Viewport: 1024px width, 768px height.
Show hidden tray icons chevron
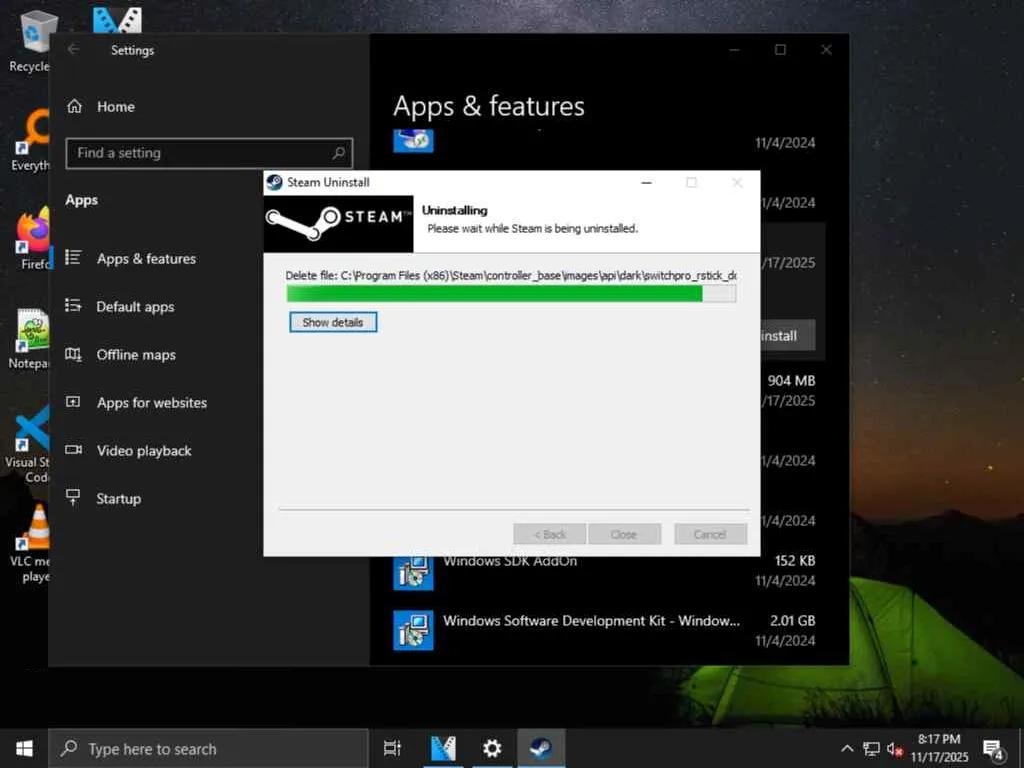pyautogui.click(x=847, y=748)
